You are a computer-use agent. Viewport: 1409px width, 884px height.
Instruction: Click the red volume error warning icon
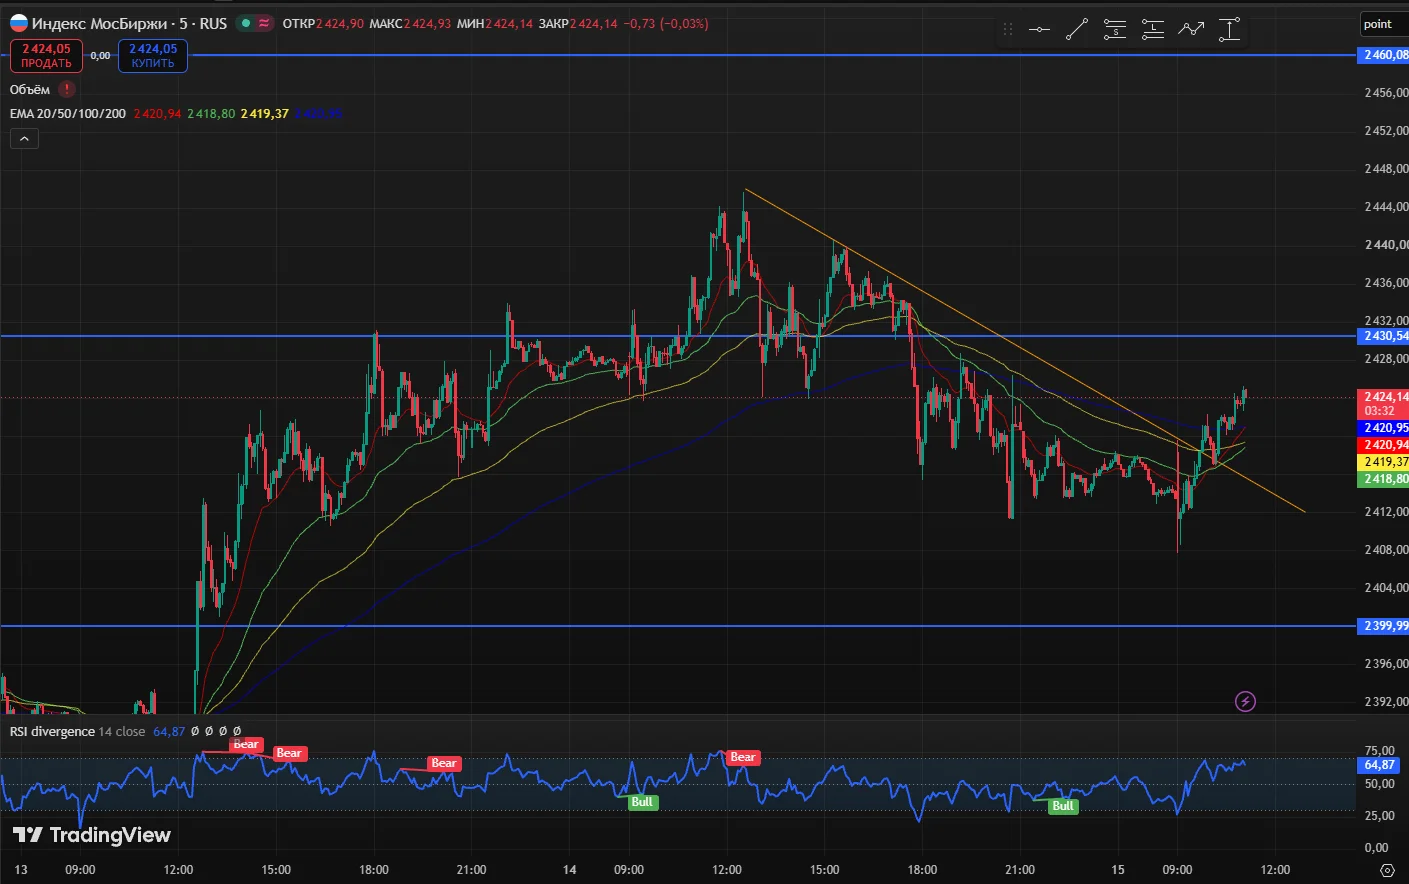click(67, 89)
